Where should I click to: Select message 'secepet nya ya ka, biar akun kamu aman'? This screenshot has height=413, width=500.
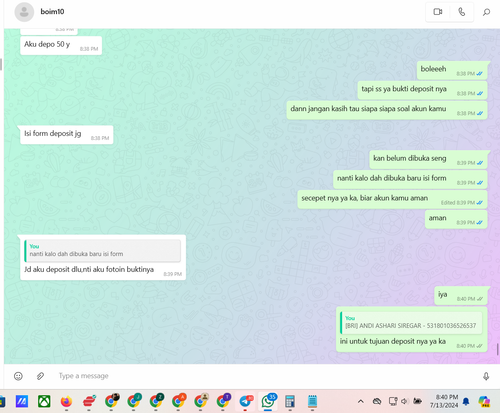[392, 199]
